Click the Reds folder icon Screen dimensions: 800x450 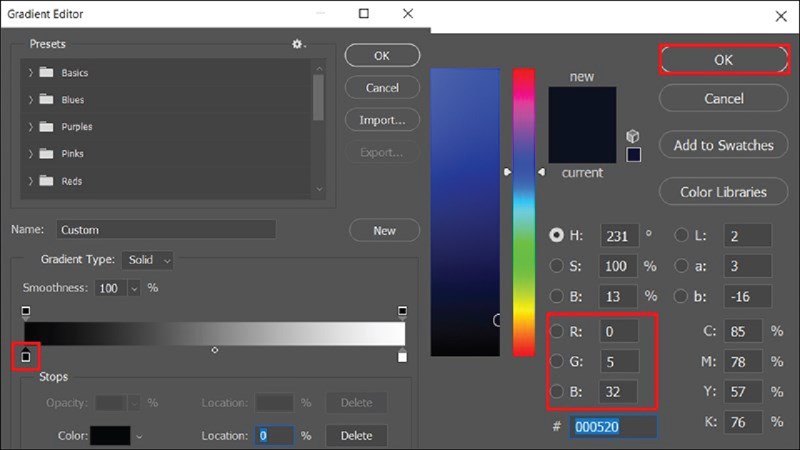click(x=46, y=180)
